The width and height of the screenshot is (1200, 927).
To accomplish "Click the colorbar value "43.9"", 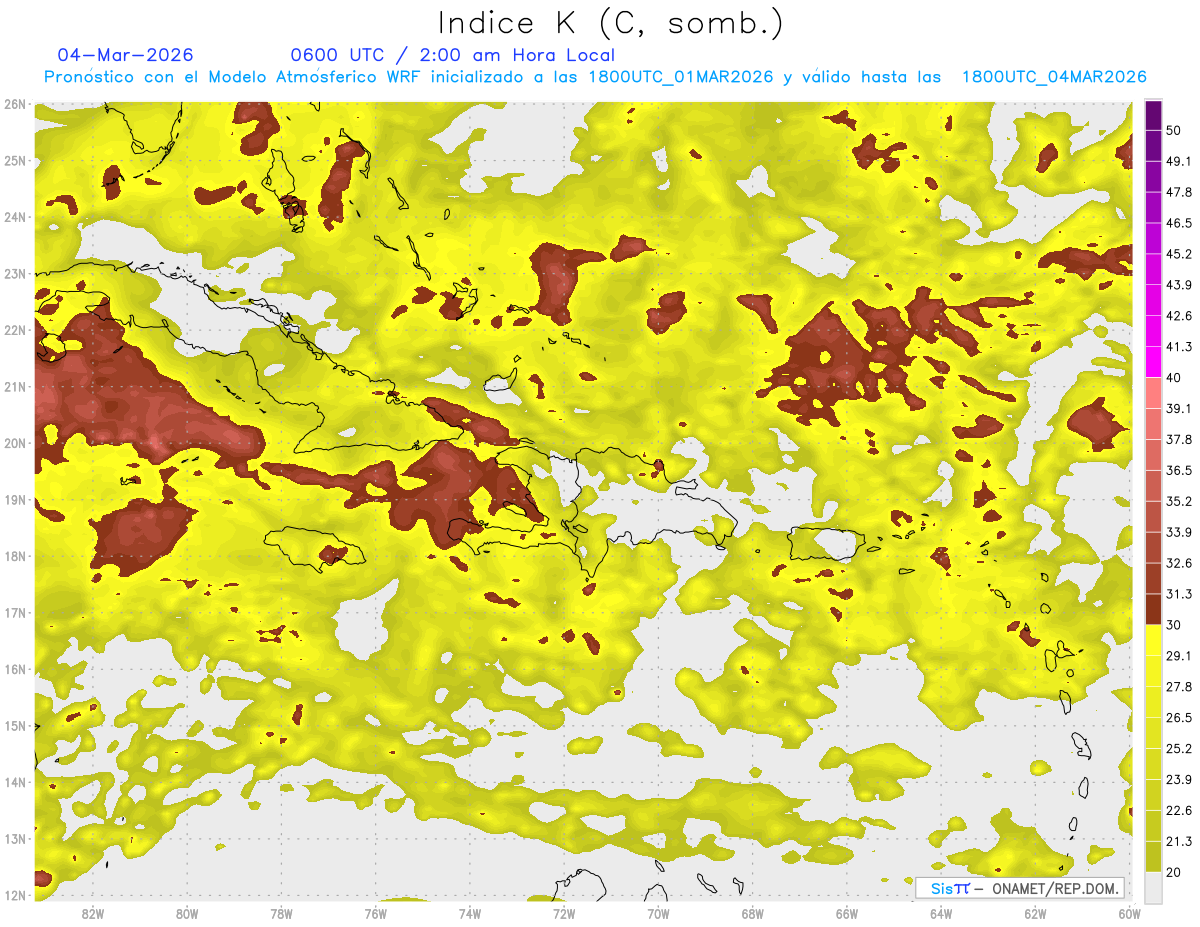I will pos(1178,285).
